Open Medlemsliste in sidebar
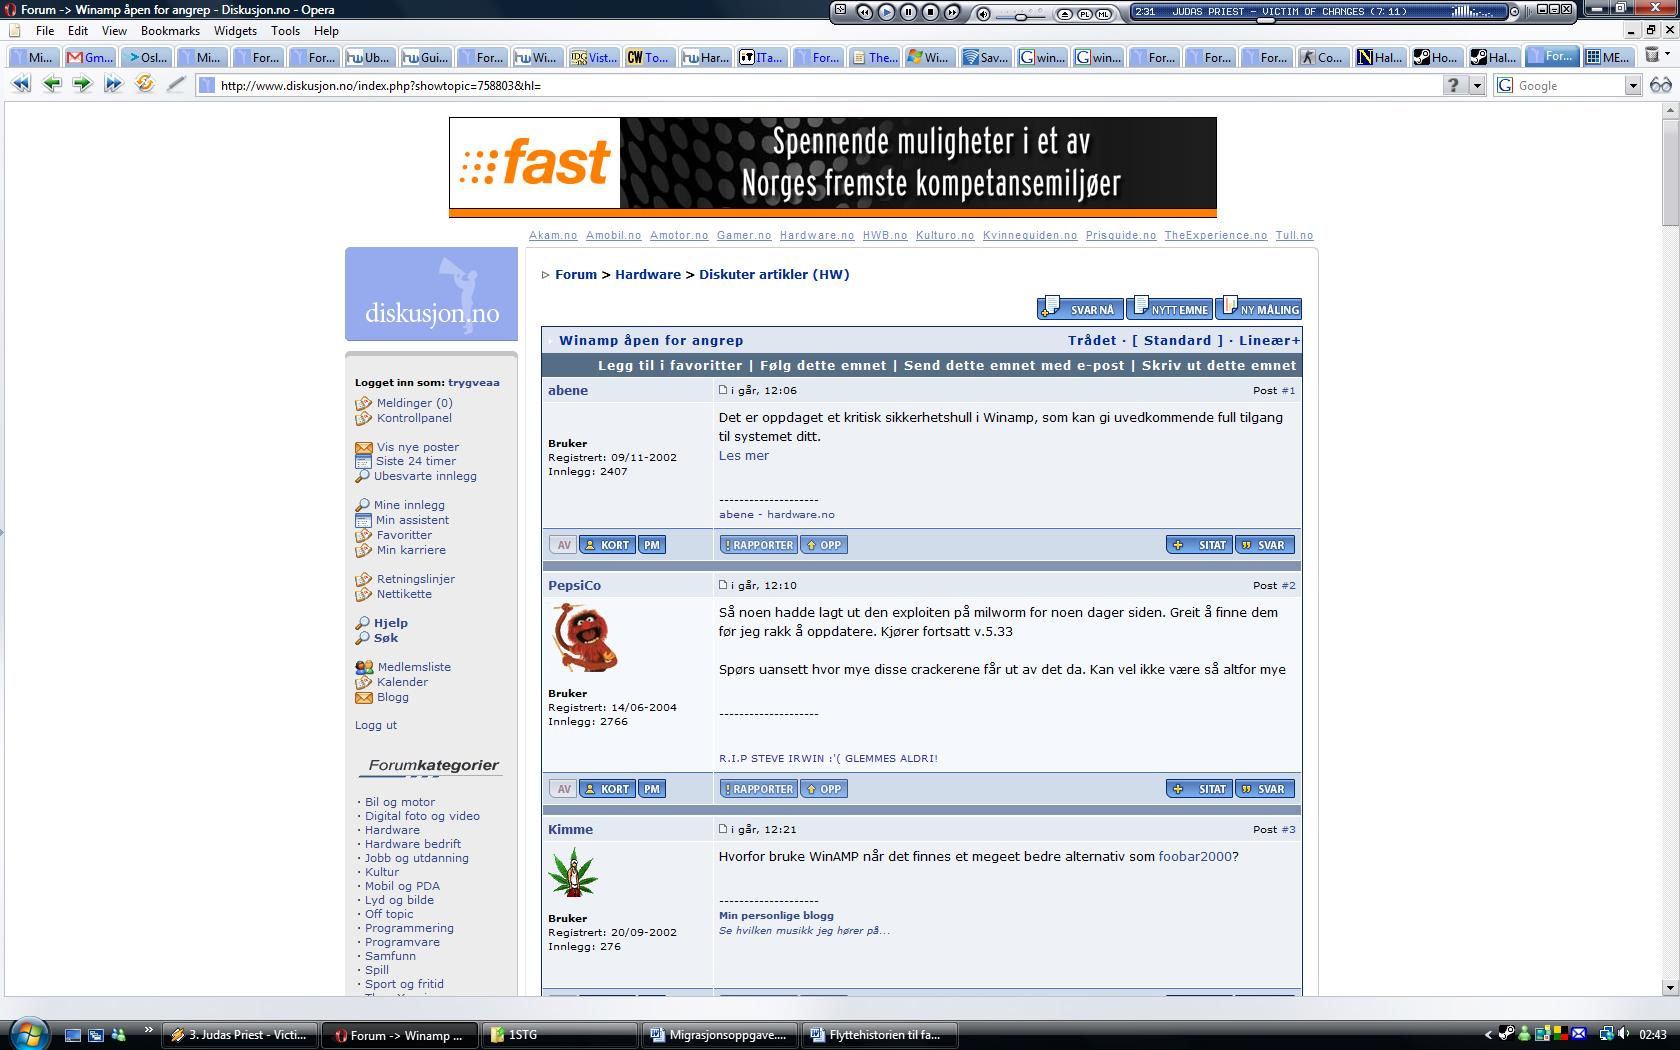The height and width of the screenshot is (1050, 1680). tap(414, 667)
